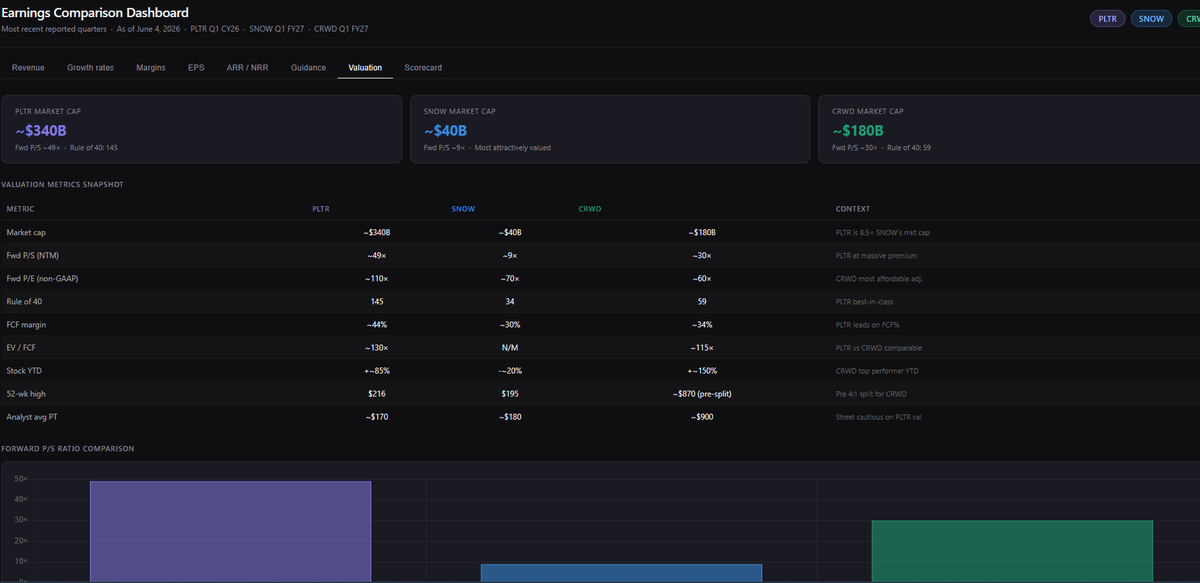Select the EV / FCF row label
Viewport: 1200px width, 583px height.
(23, 347)
